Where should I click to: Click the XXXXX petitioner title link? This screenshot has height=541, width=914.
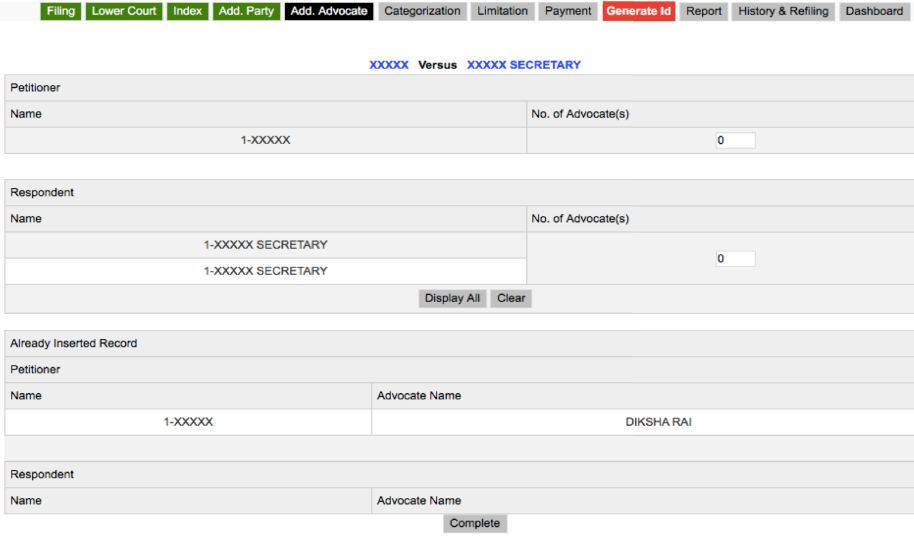point(389,65)
